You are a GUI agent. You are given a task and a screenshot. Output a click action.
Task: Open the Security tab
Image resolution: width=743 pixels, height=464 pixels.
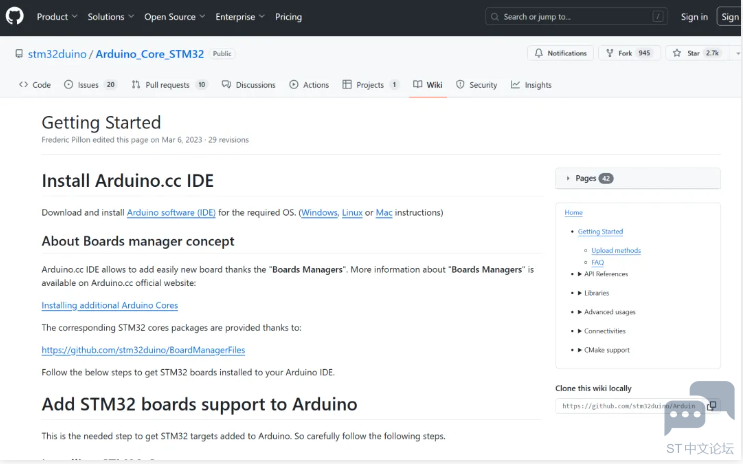pos(477,85)
